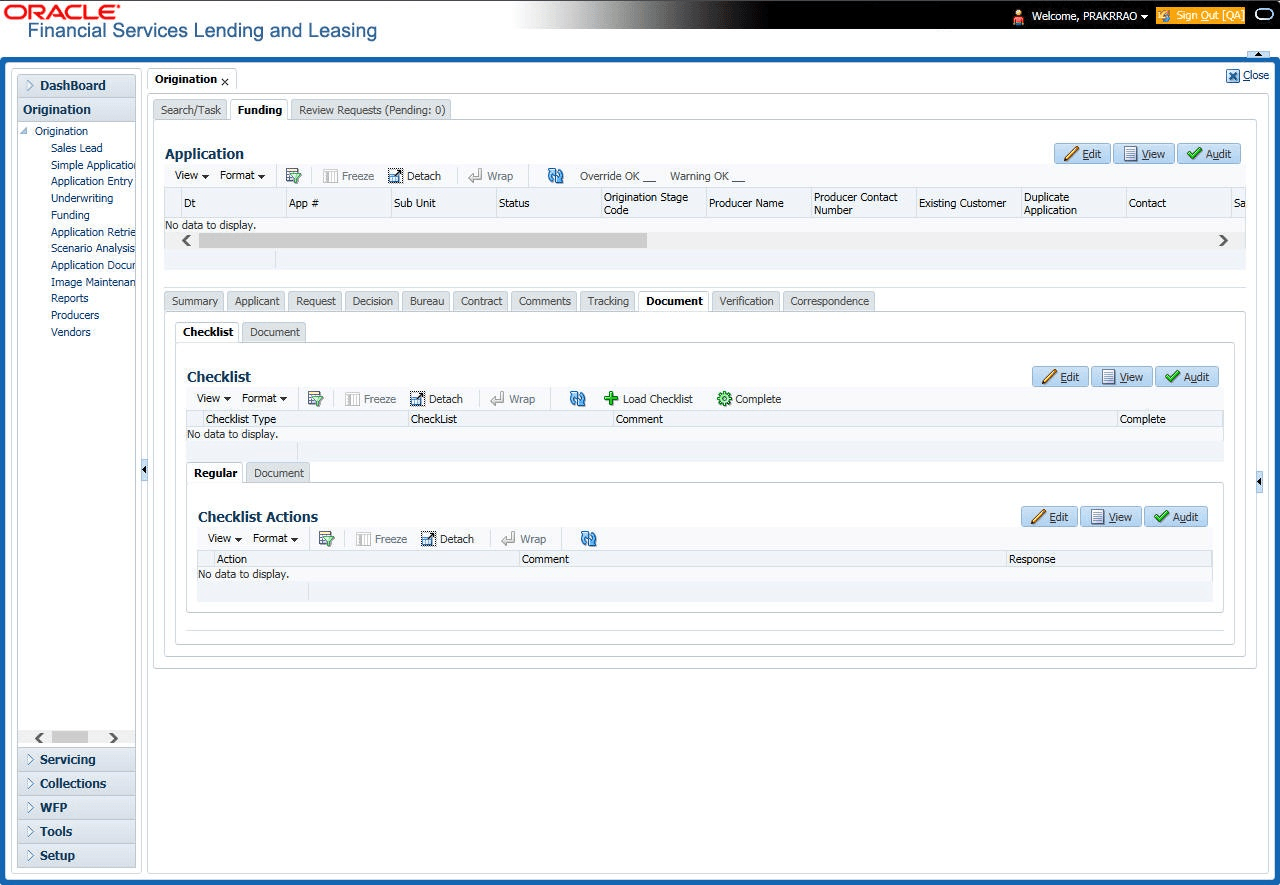Click the Response column header

click(1109, 559)
